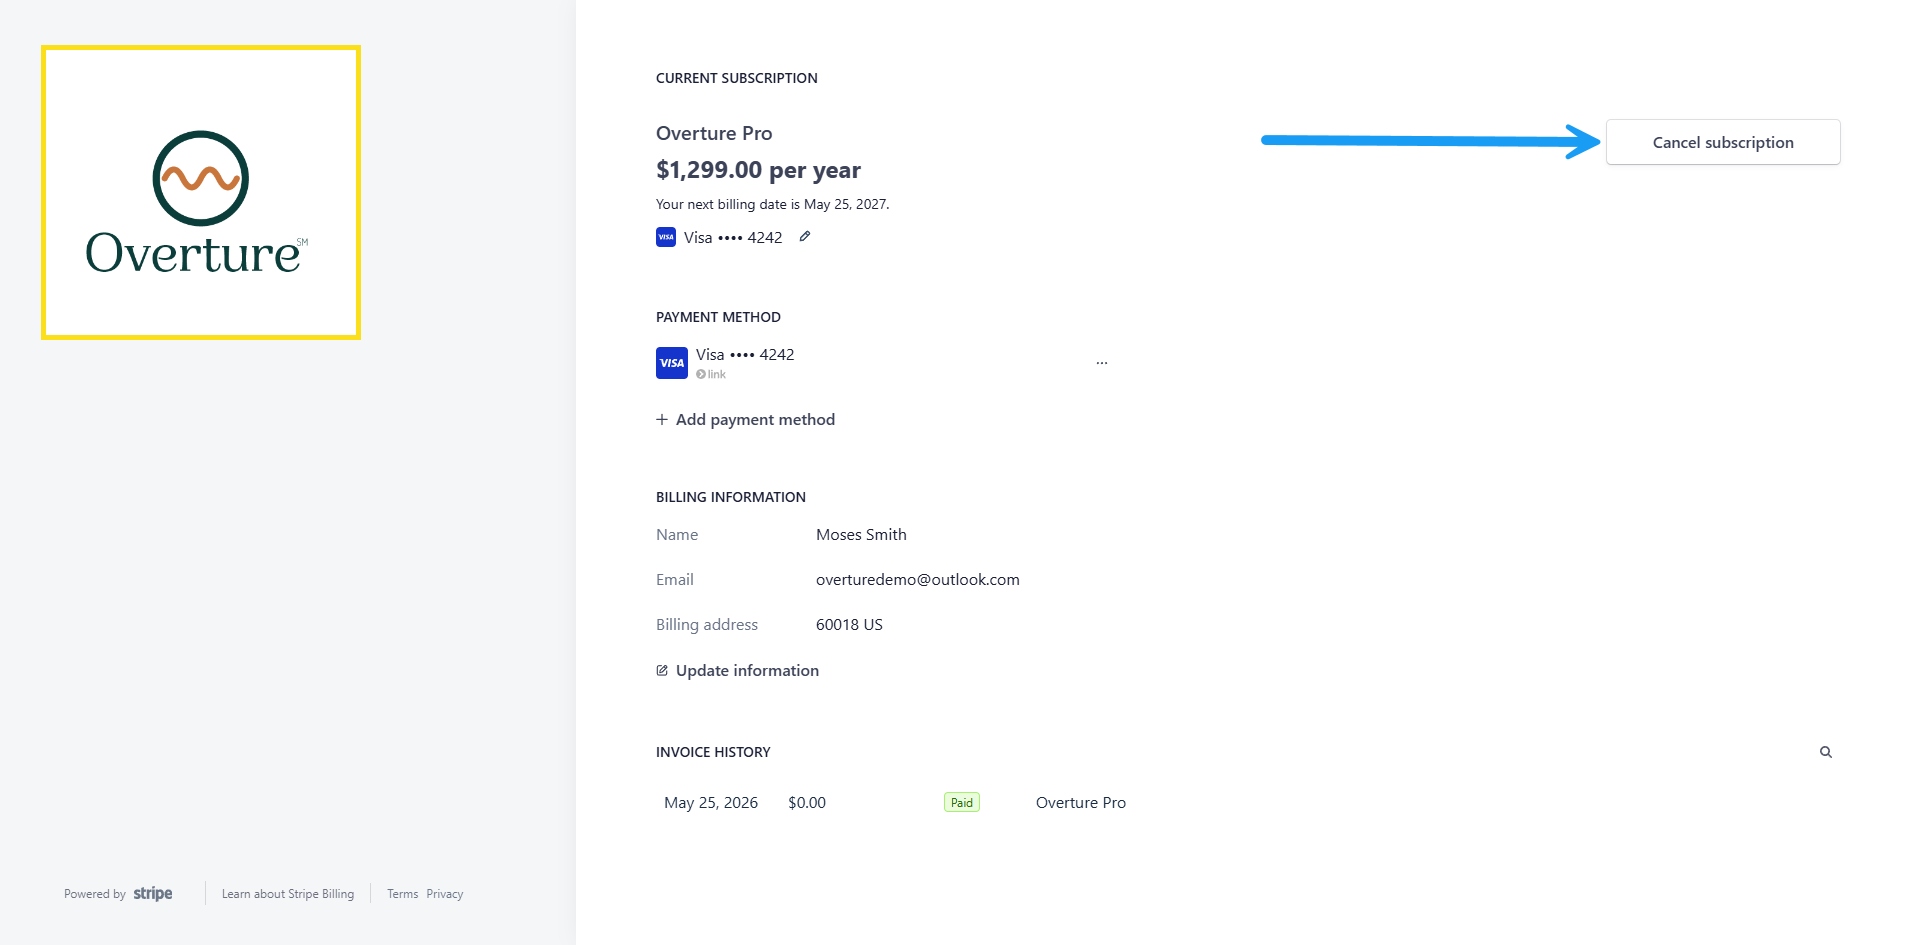
Task: Click the Overture Pro plan title
Action: [x=714, y=133]
